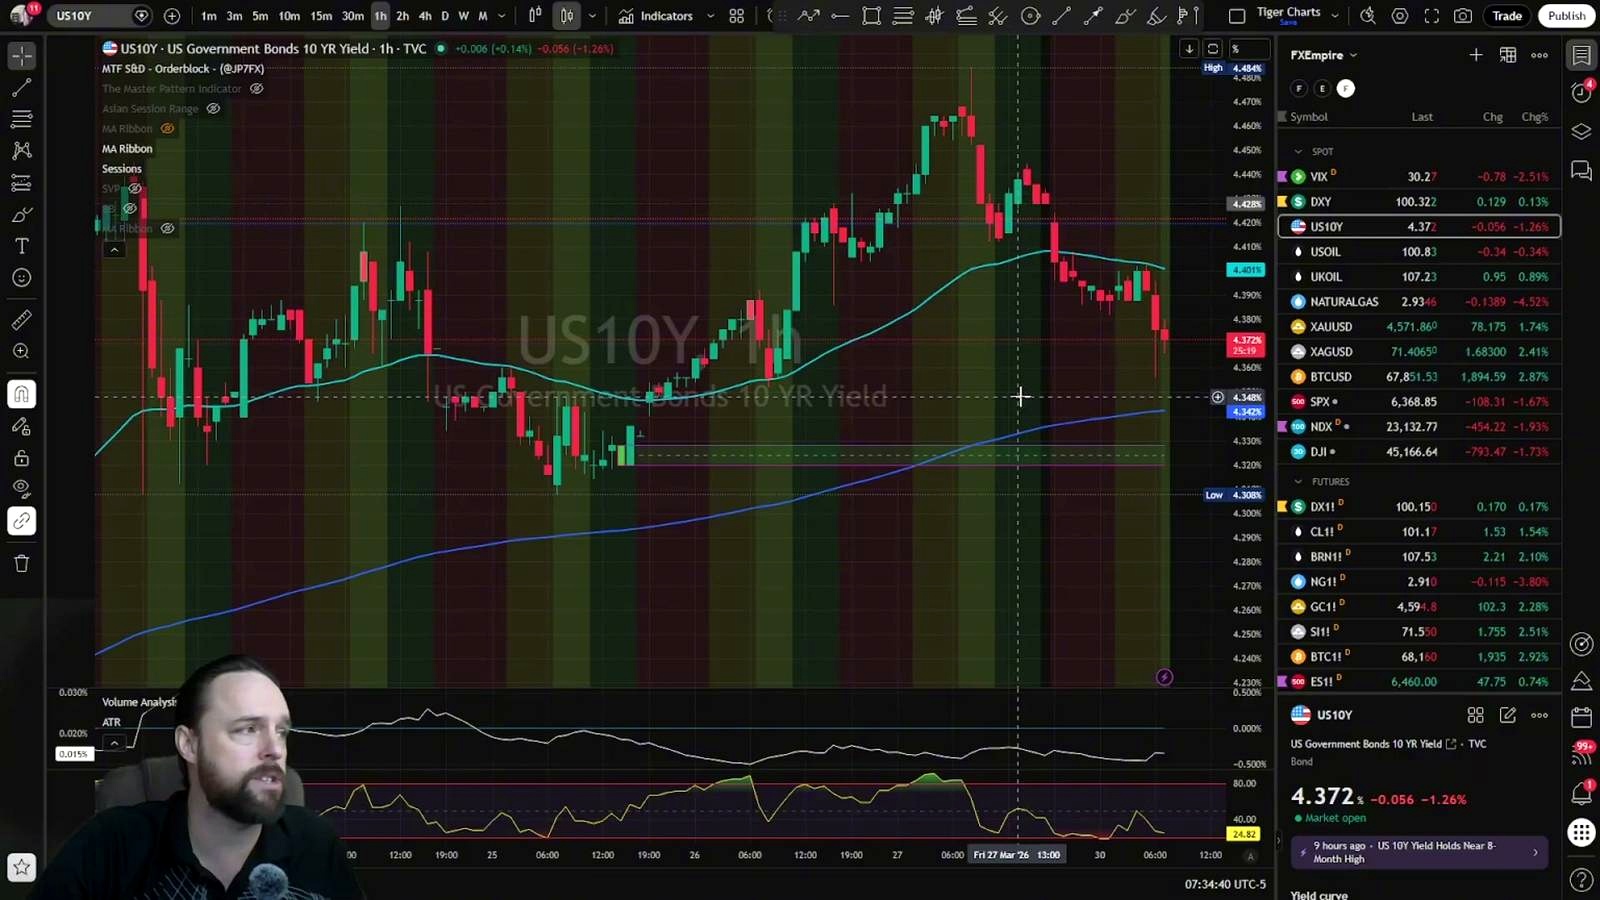Open help question mark icon
This screenshot has width=1600, height=900.
click(1581, 880)
